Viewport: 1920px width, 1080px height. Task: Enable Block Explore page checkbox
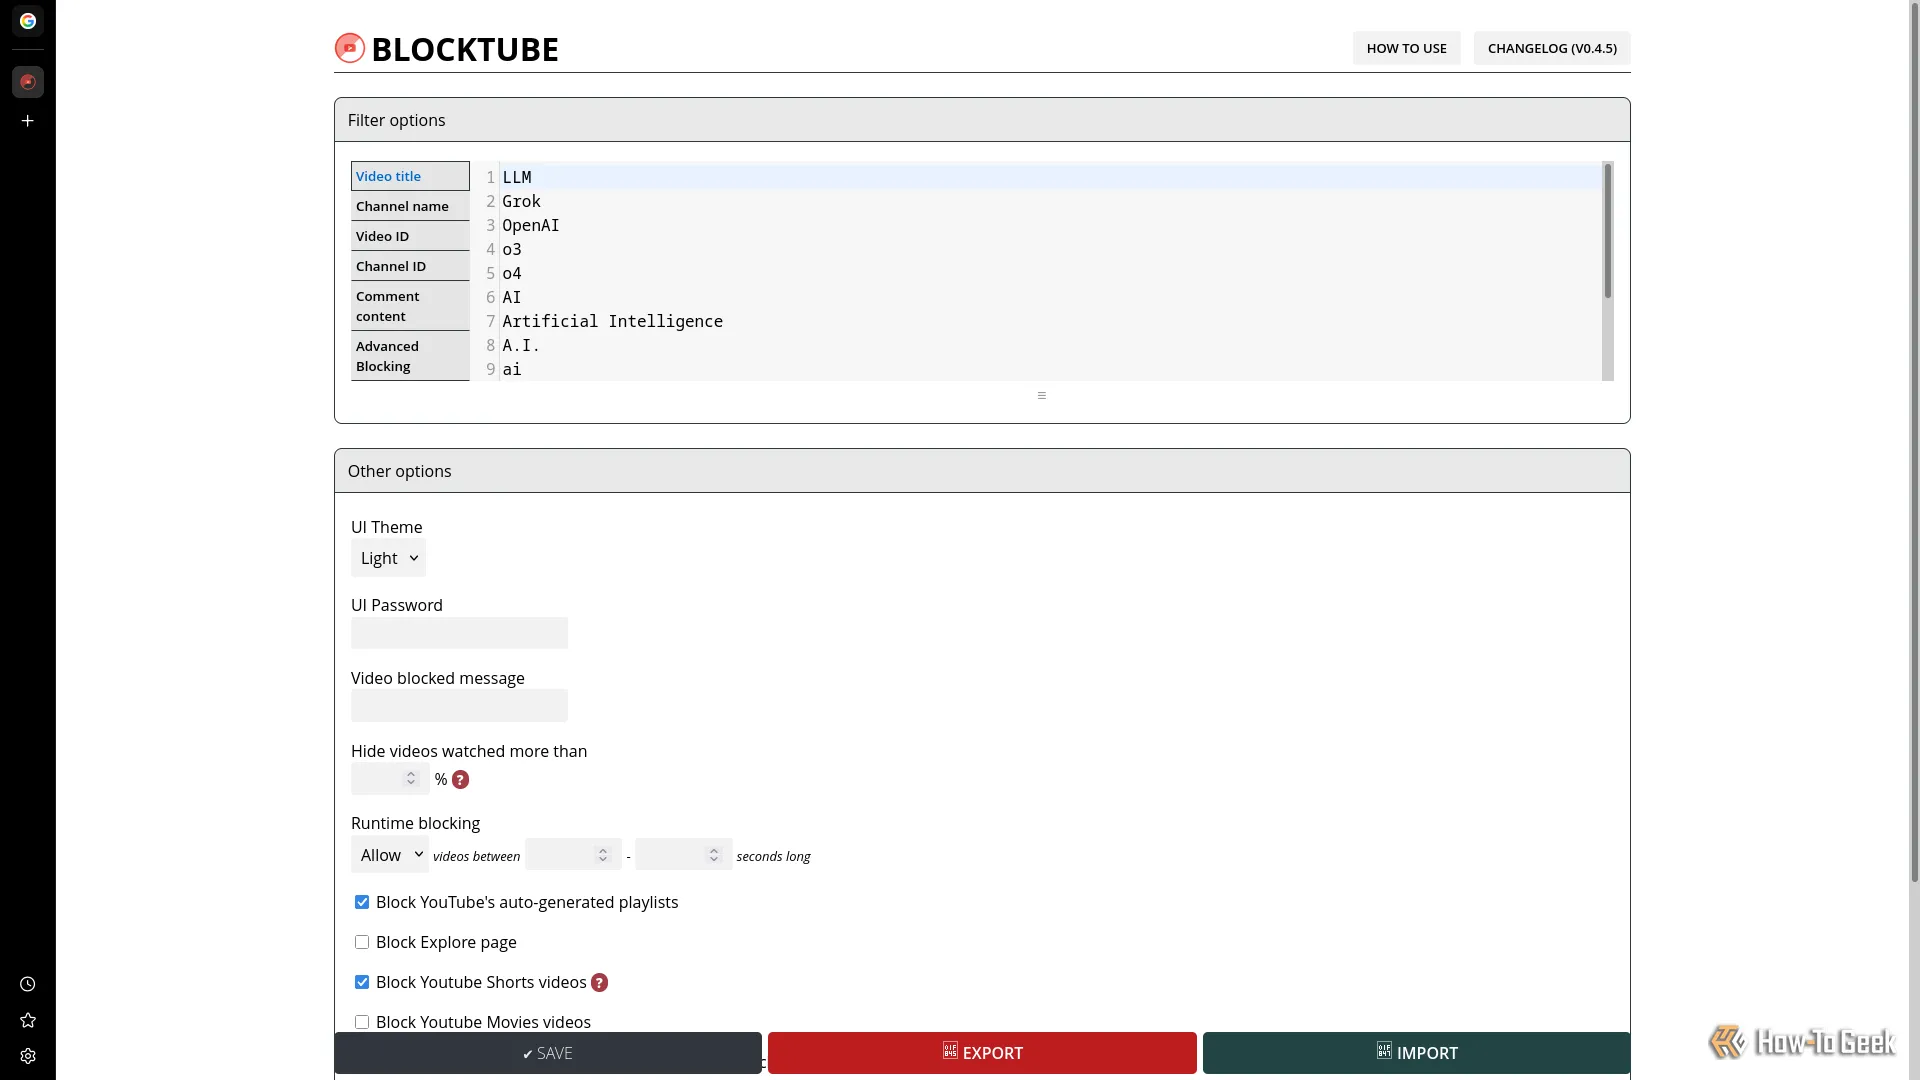pos(362,942)
